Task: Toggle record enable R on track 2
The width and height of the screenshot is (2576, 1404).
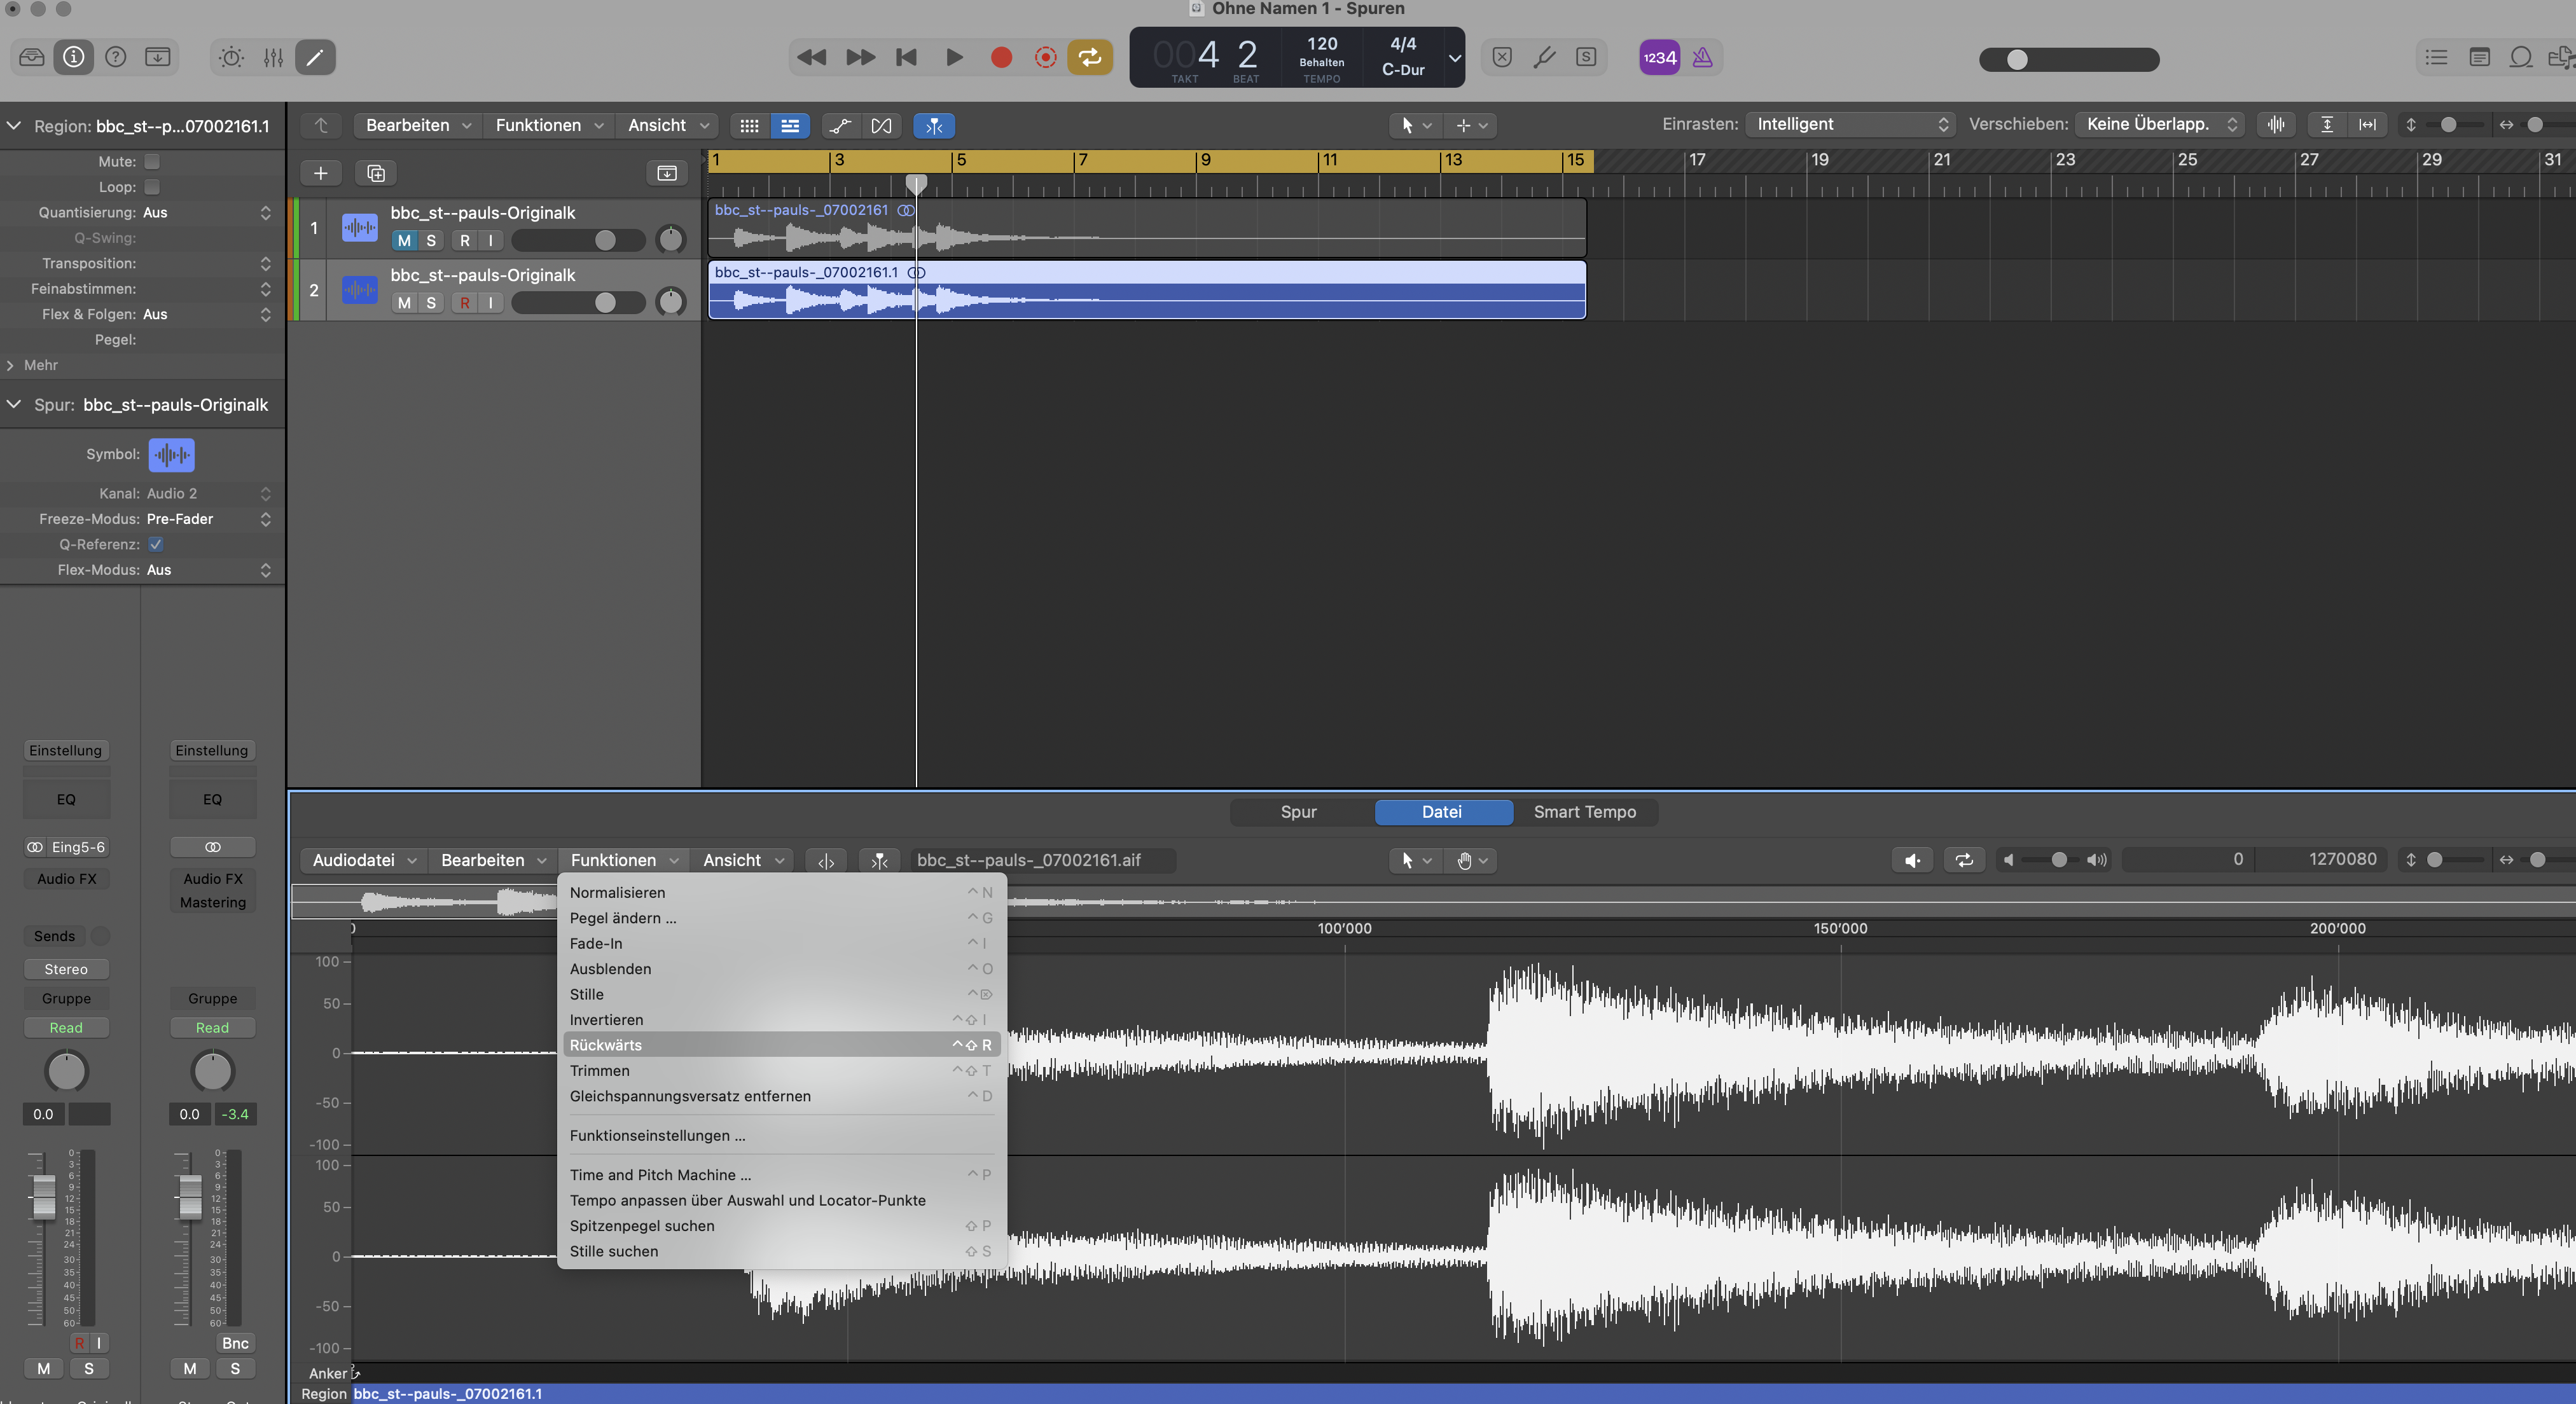Action: [464, 302]
